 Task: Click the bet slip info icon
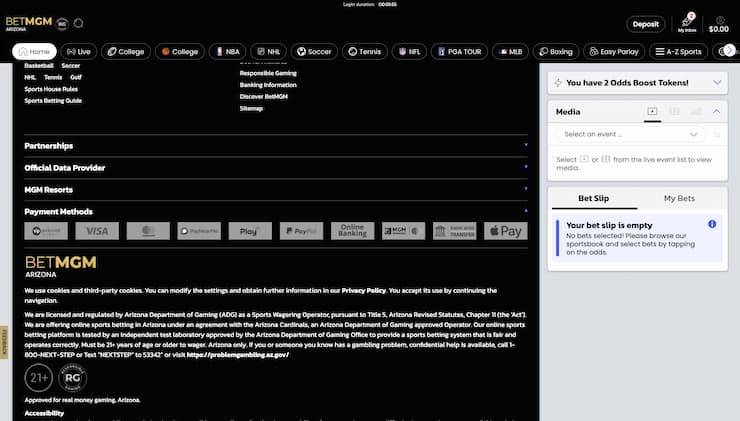click(x=712, y=224)
